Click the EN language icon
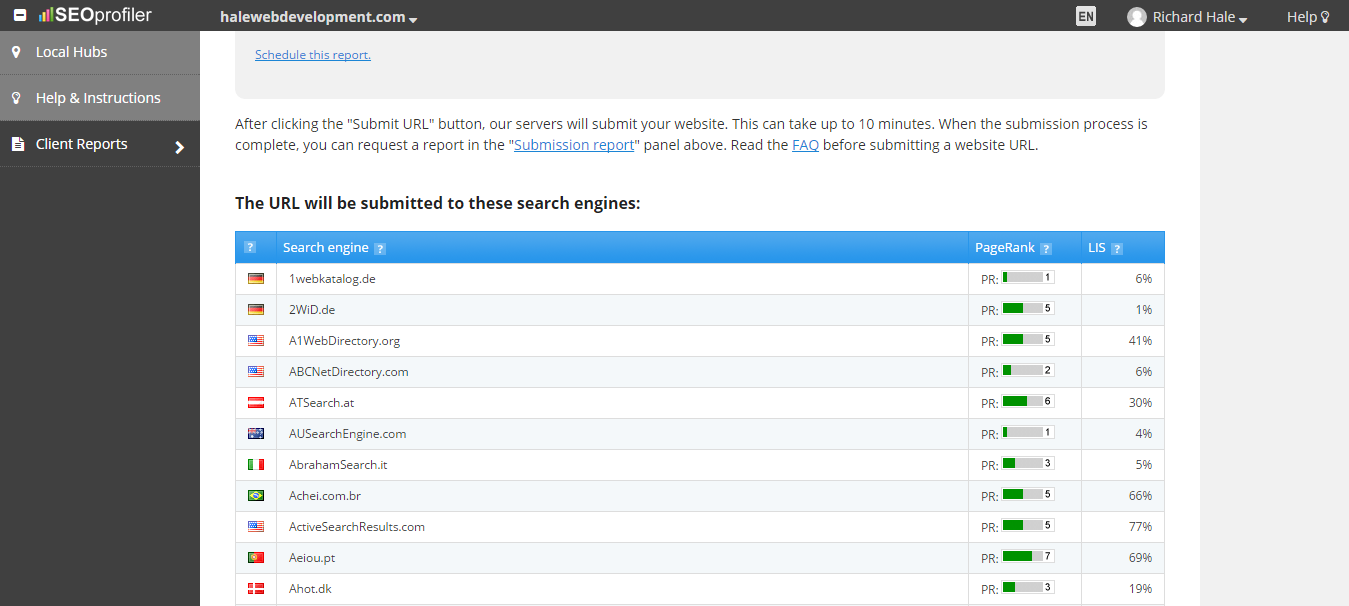 1086,16
